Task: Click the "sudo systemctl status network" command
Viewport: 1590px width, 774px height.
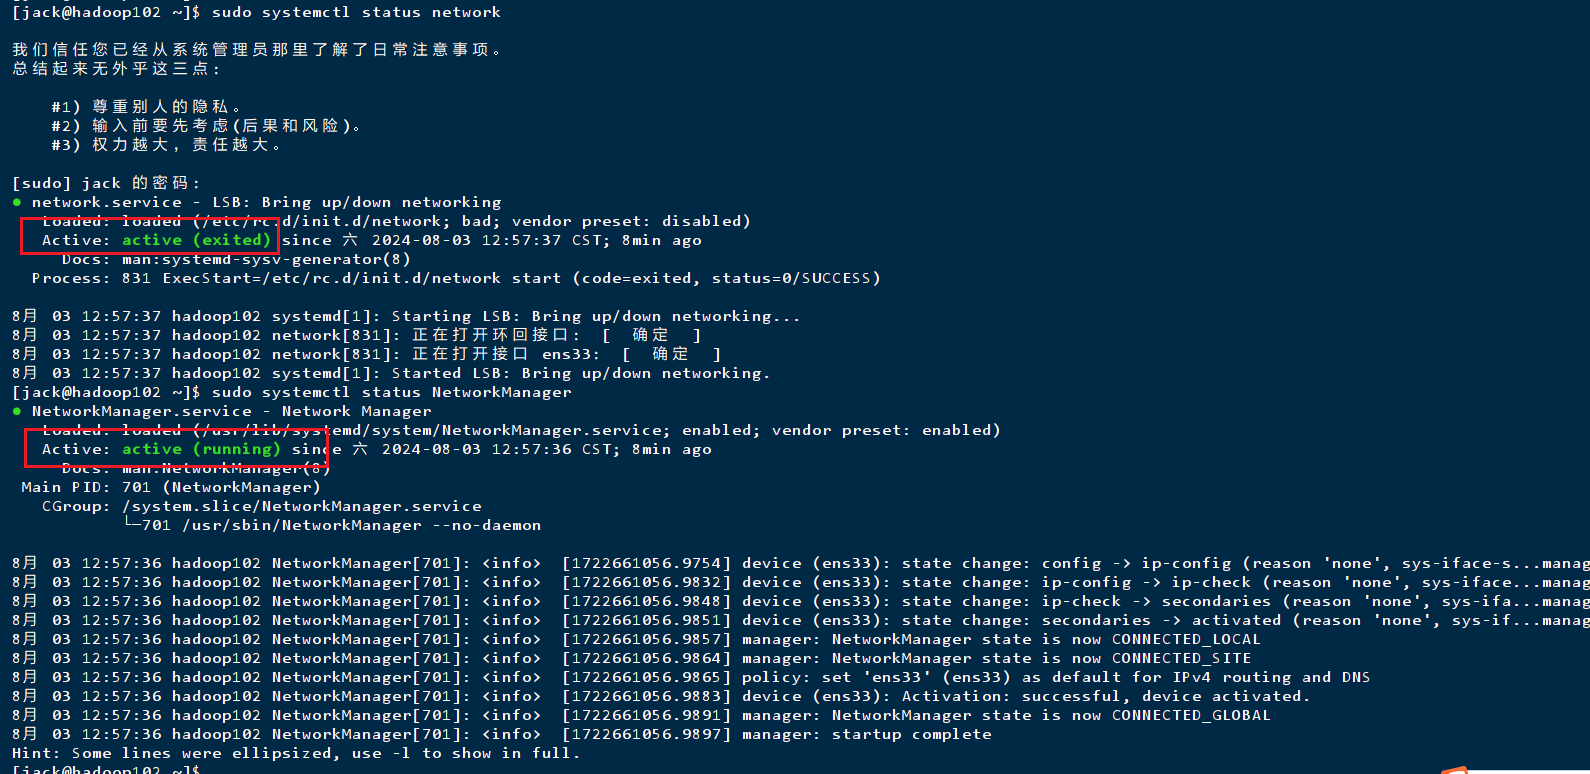Action: tap(356, 12)
